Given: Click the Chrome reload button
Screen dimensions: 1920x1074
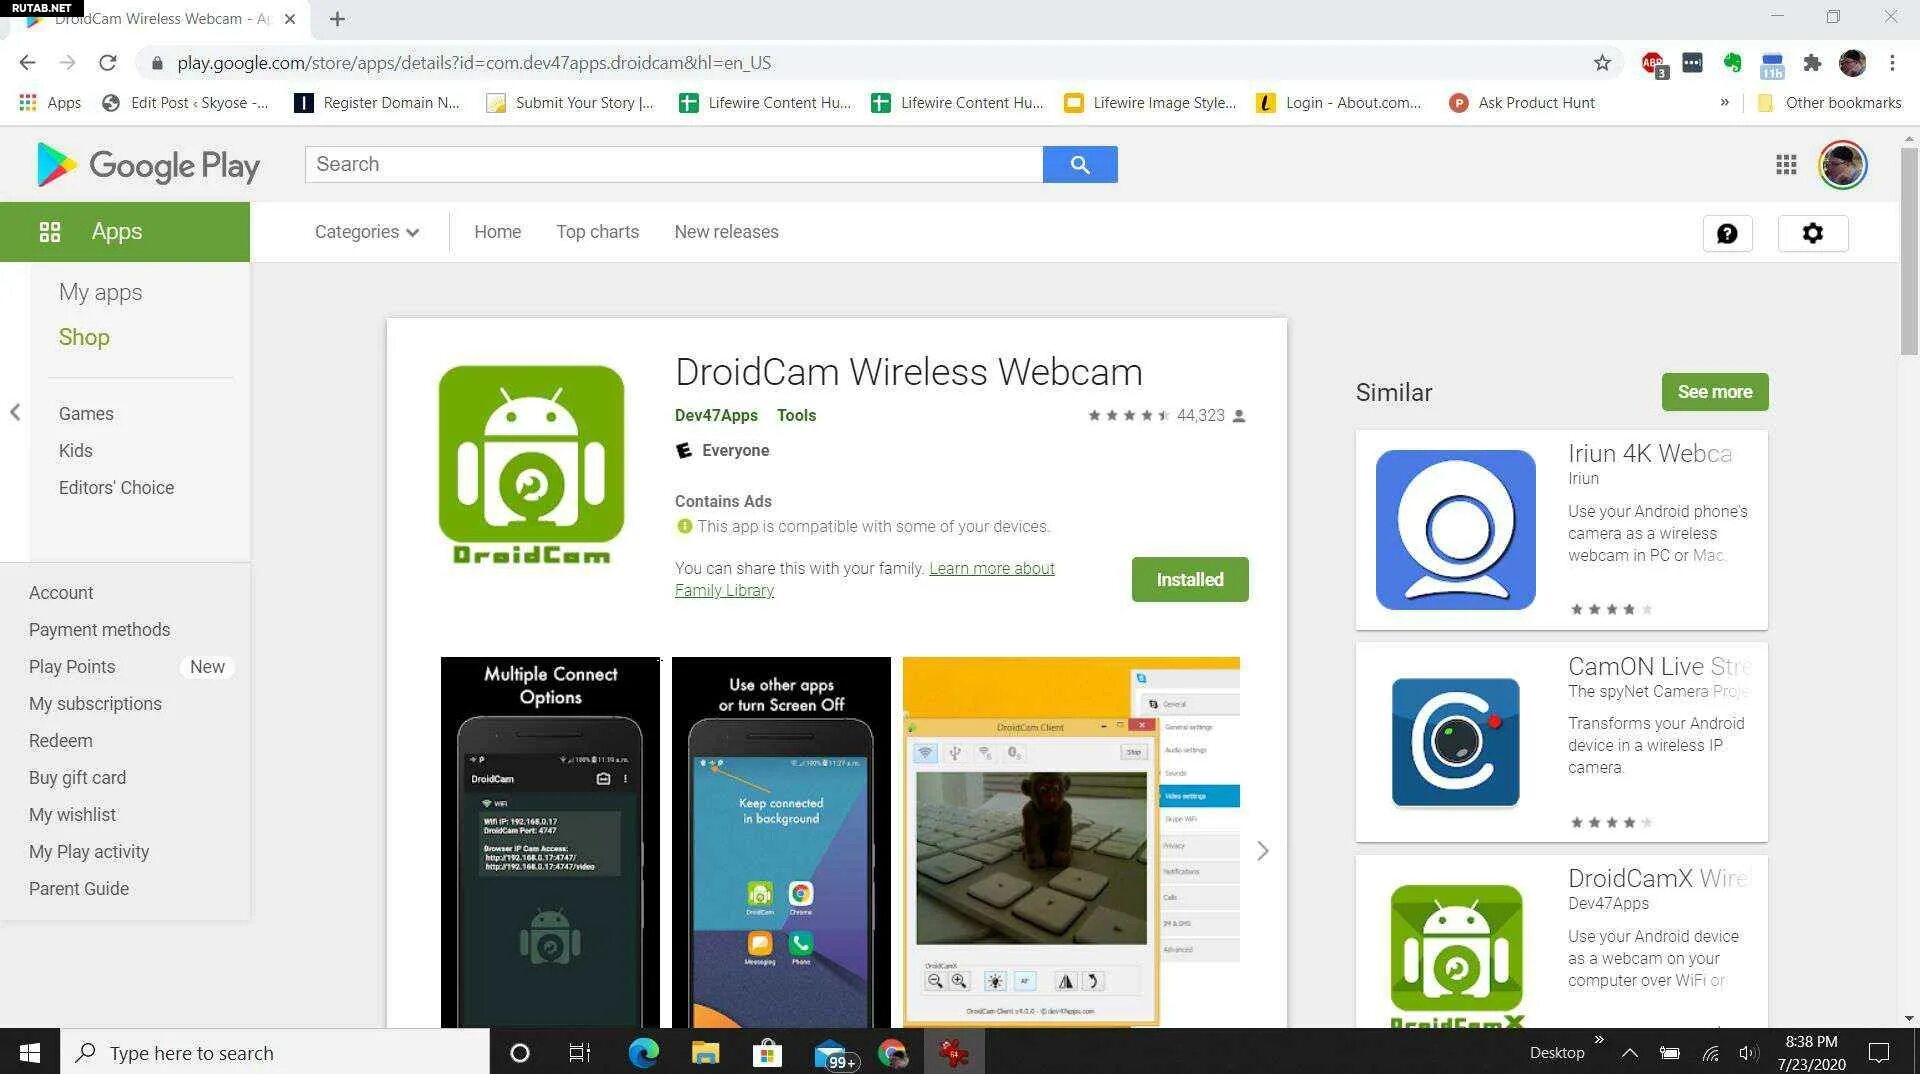Looking at the screenshot, I should coord(108,63).
